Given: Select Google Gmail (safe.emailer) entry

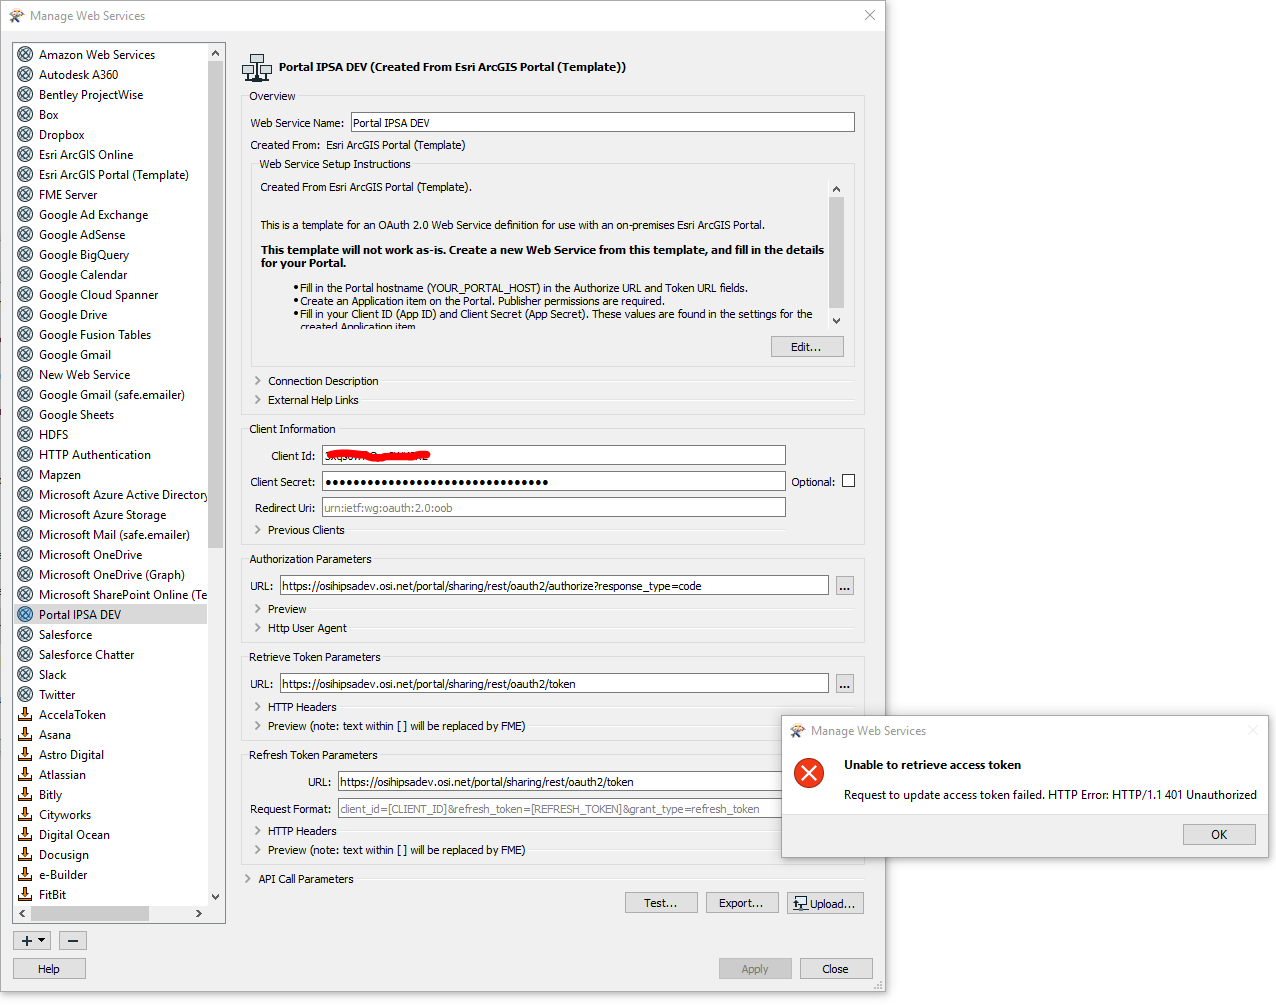Looking at the screenshot, I should (111, 394).
